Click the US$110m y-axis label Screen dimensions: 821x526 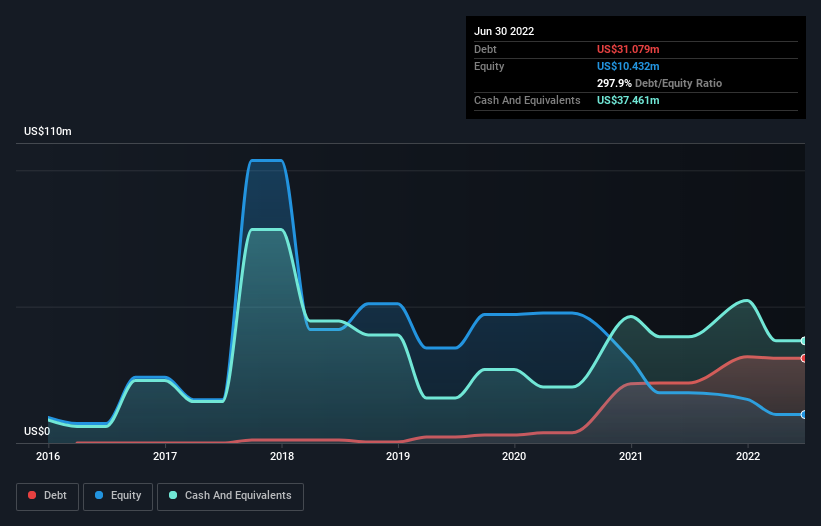tap(48, 131)
